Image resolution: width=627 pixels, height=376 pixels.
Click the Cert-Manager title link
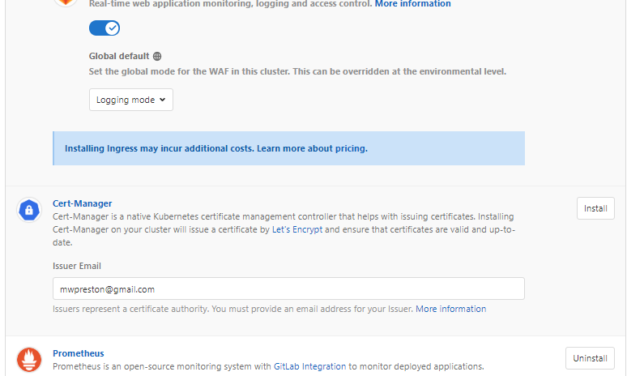pyautogui.click(x=82, y=204)
